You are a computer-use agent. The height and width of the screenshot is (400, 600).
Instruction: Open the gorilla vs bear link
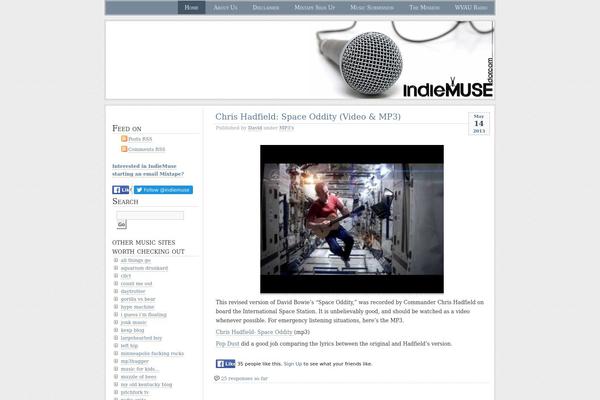tap(138, 299)
